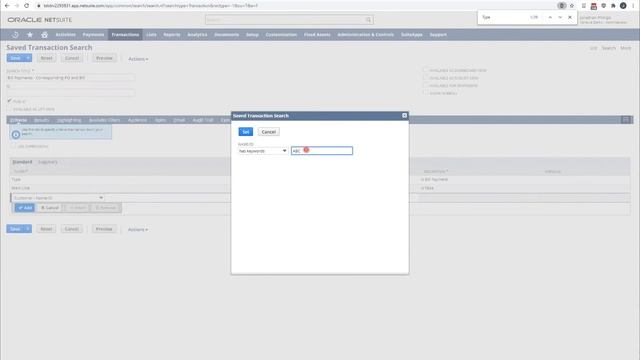The image size is (640, 360).
Task: Switch to the Audience tab
Action: 137,120
